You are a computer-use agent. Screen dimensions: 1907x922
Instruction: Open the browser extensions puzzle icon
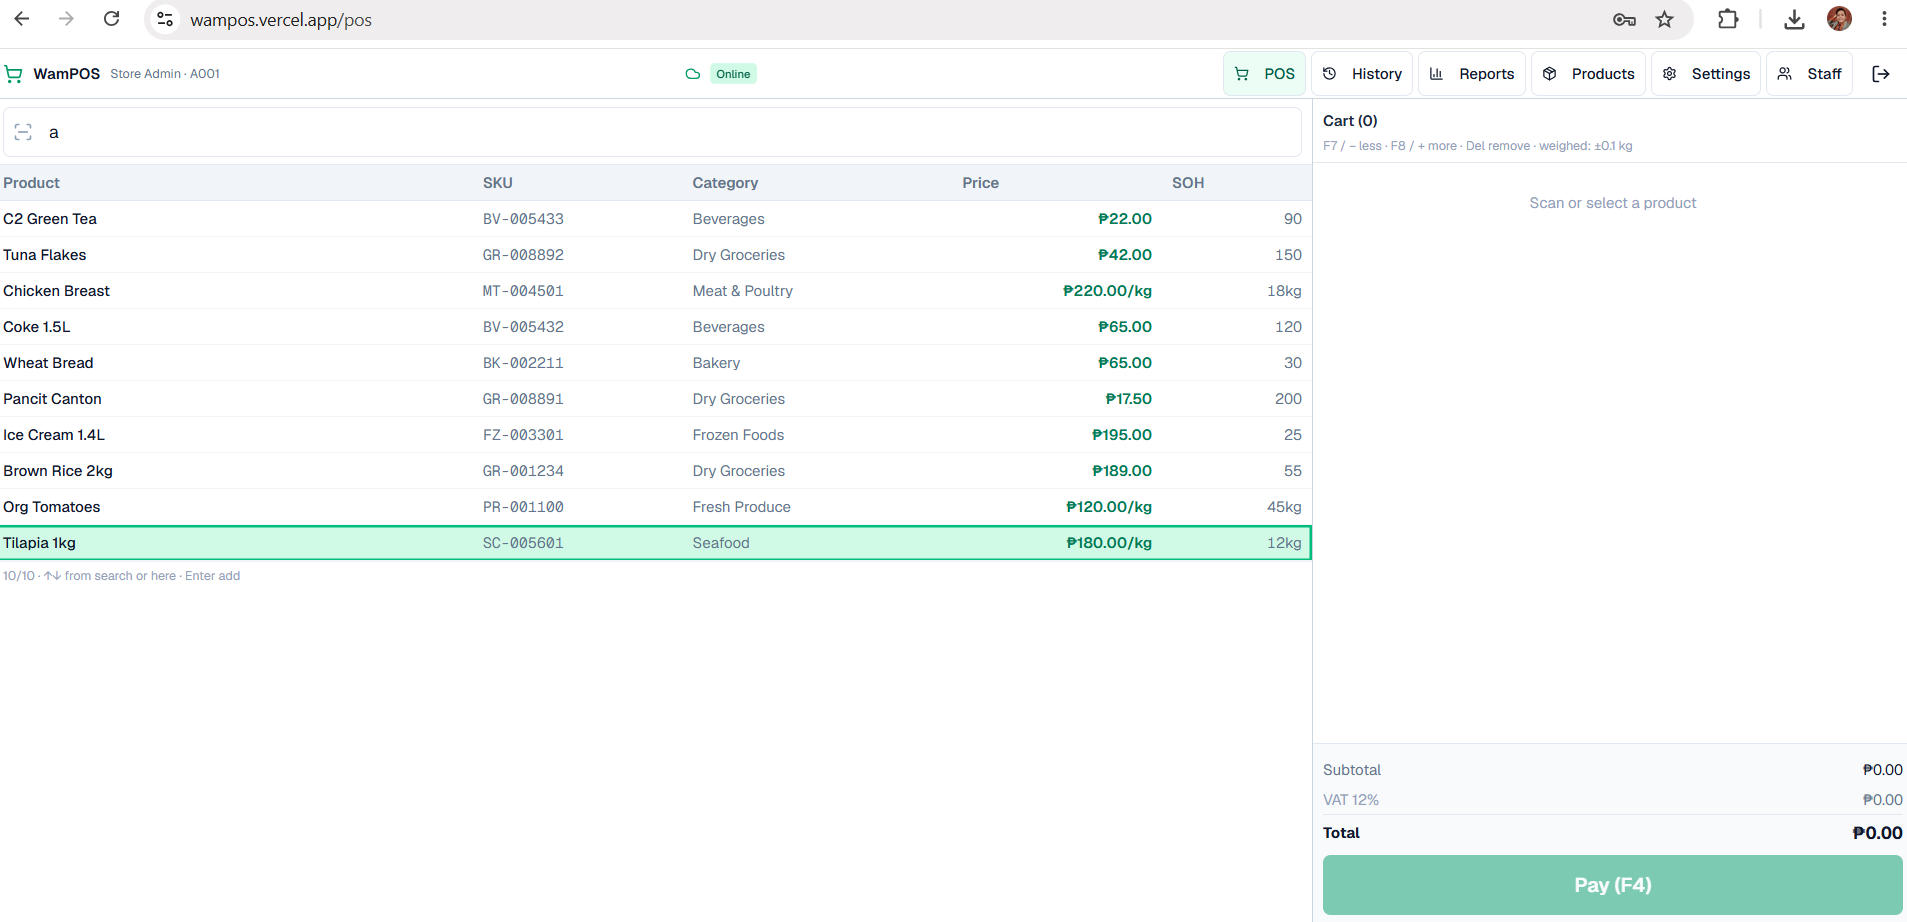(x=1727, y=19)
